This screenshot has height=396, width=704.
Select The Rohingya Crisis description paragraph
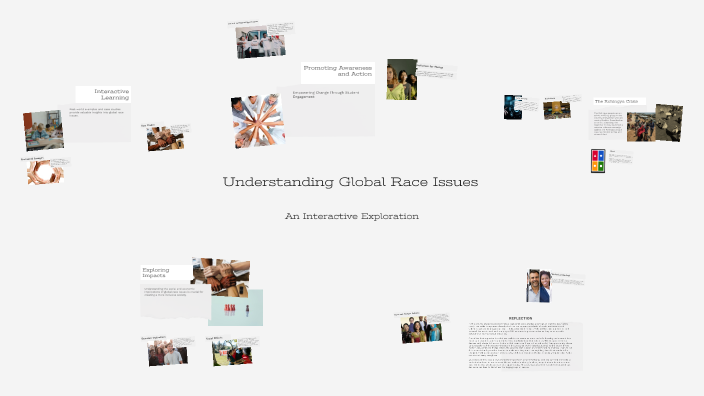[x=608, y=123]
